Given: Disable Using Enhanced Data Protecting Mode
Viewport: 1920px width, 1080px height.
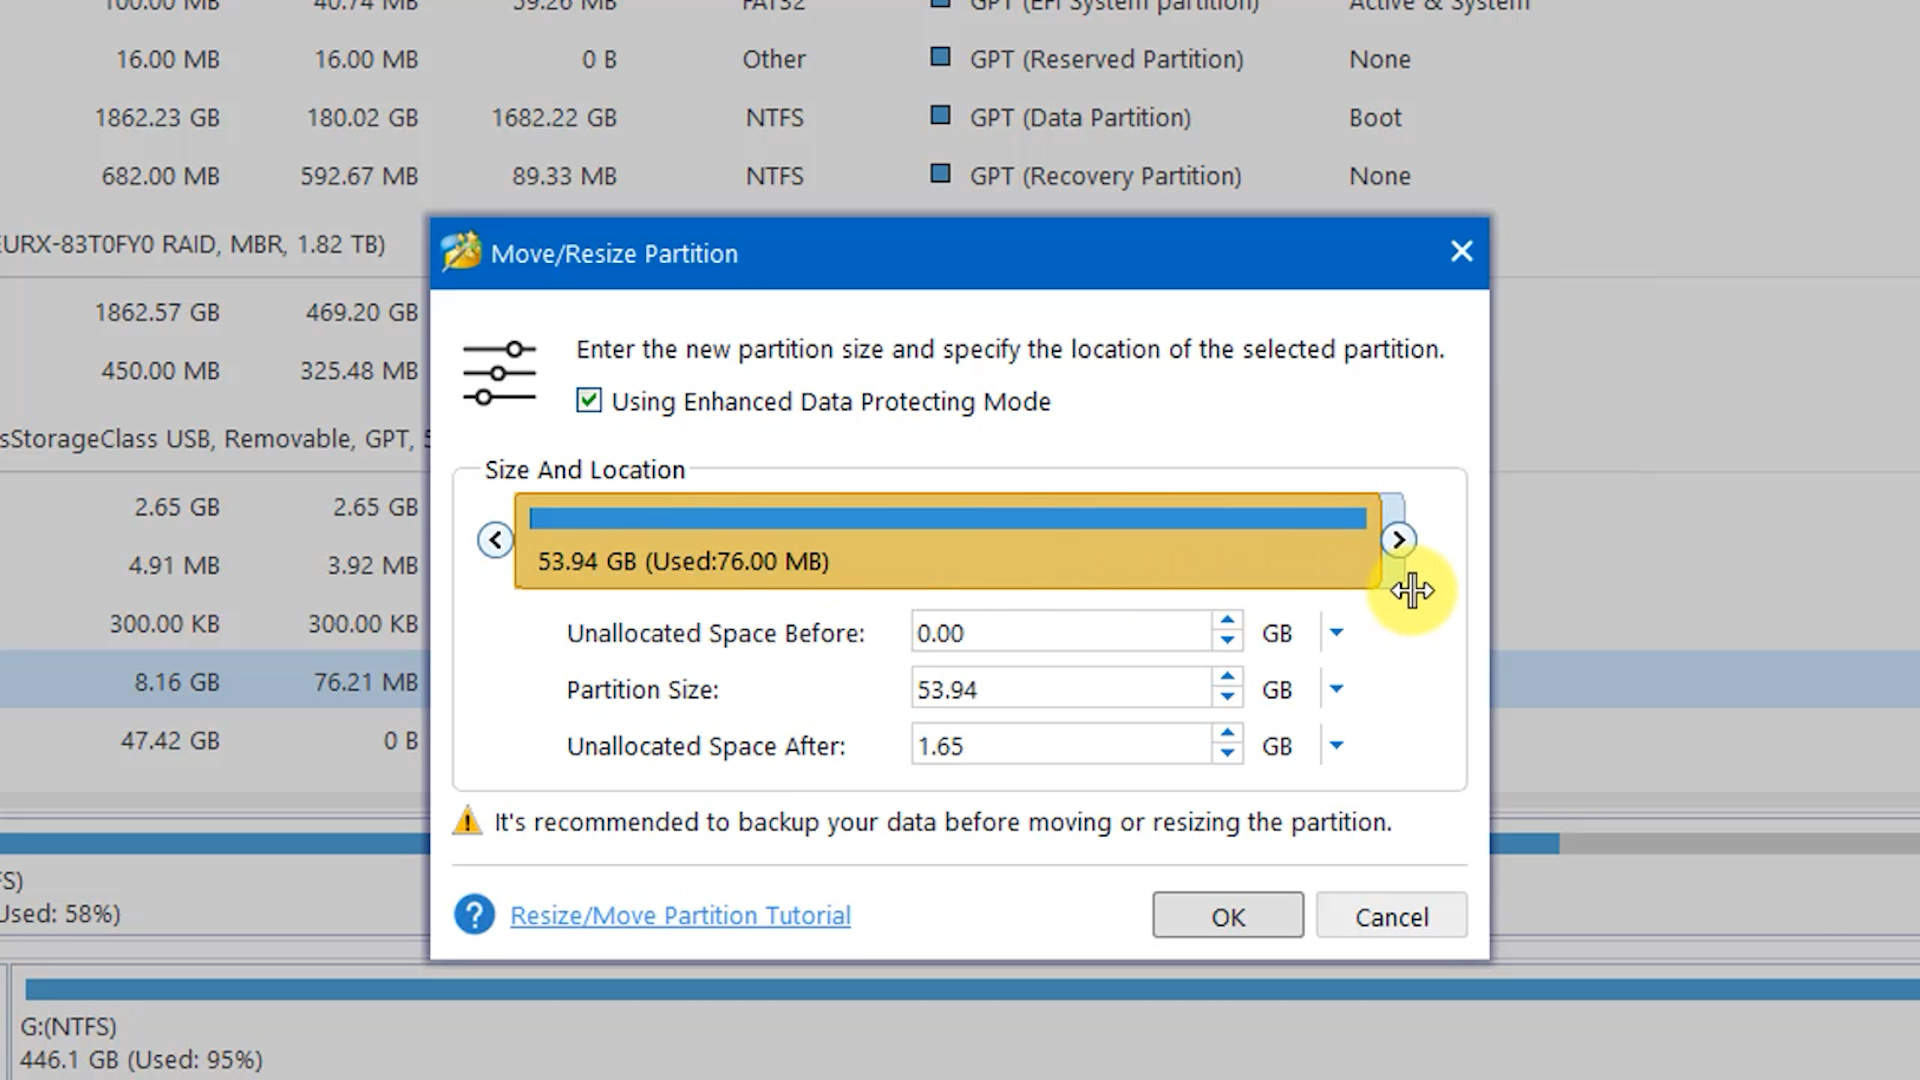Looking at the screenshot, I should [x=588, y=400].
